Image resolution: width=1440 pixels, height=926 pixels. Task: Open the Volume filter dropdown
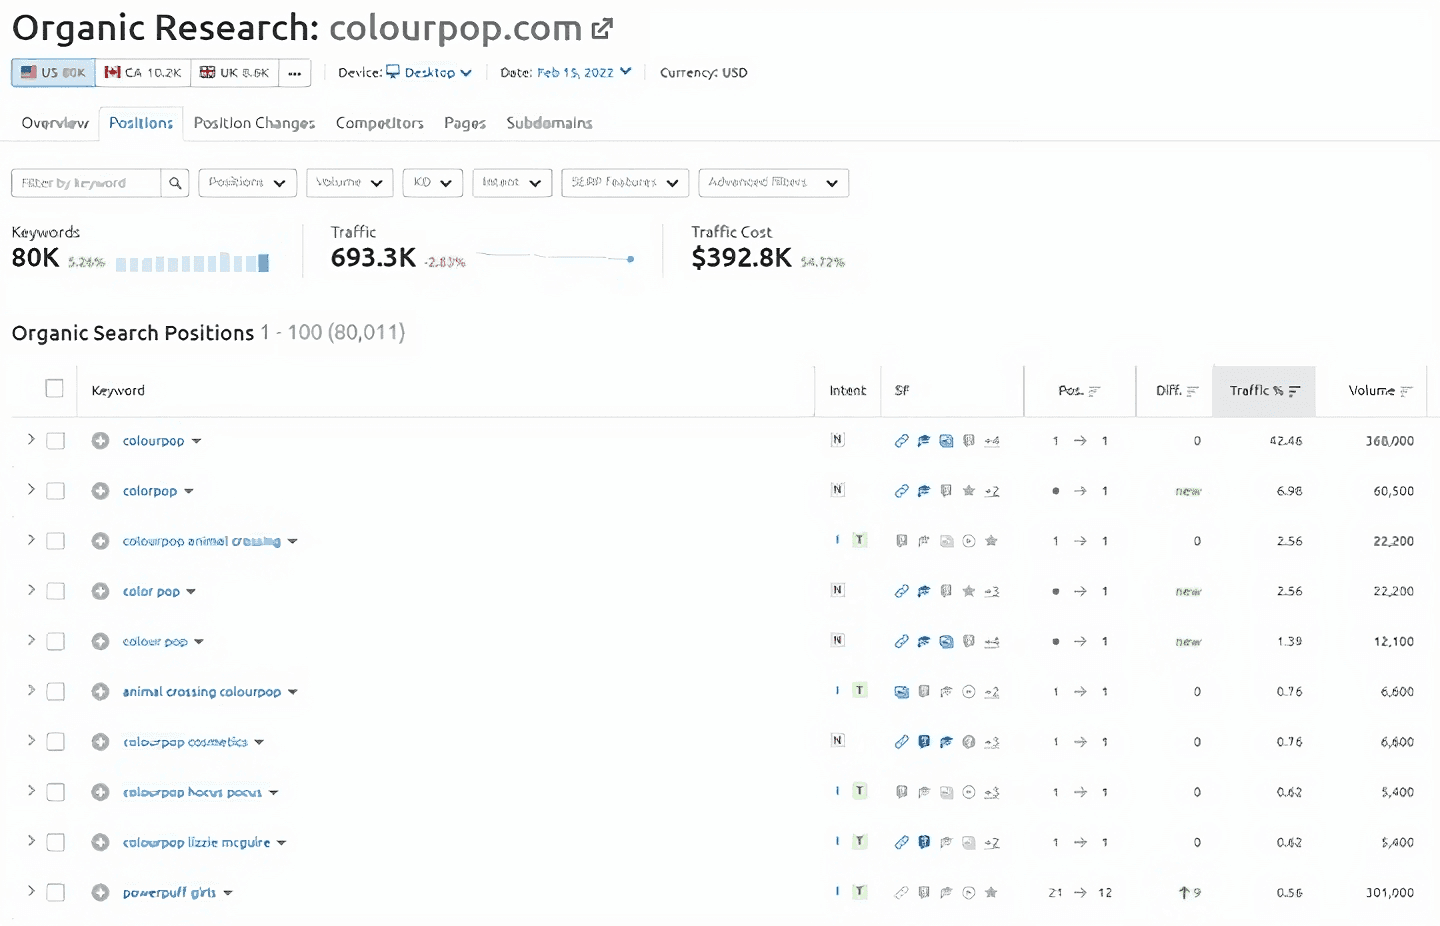pyautogui.click(x=350, y=183)
